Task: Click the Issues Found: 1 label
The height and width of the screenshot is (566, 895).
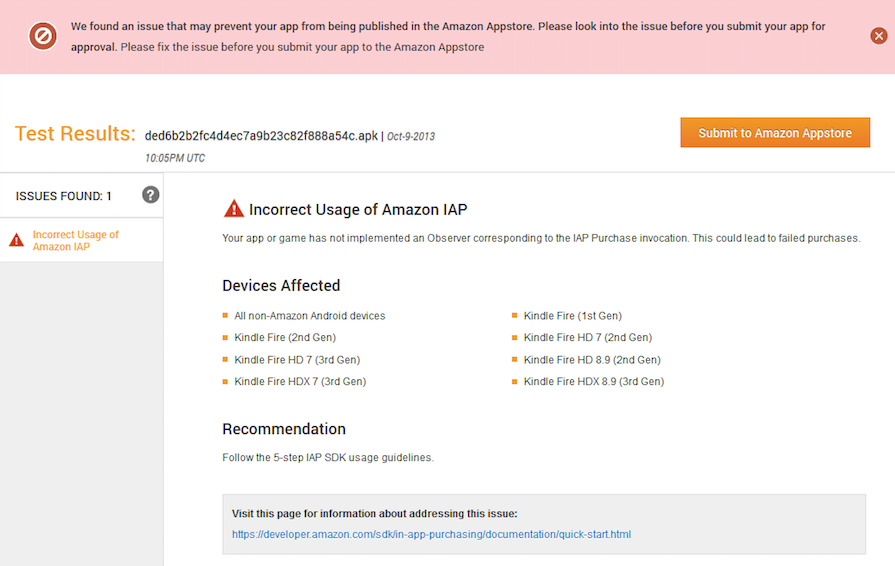Action: point(64,196)
